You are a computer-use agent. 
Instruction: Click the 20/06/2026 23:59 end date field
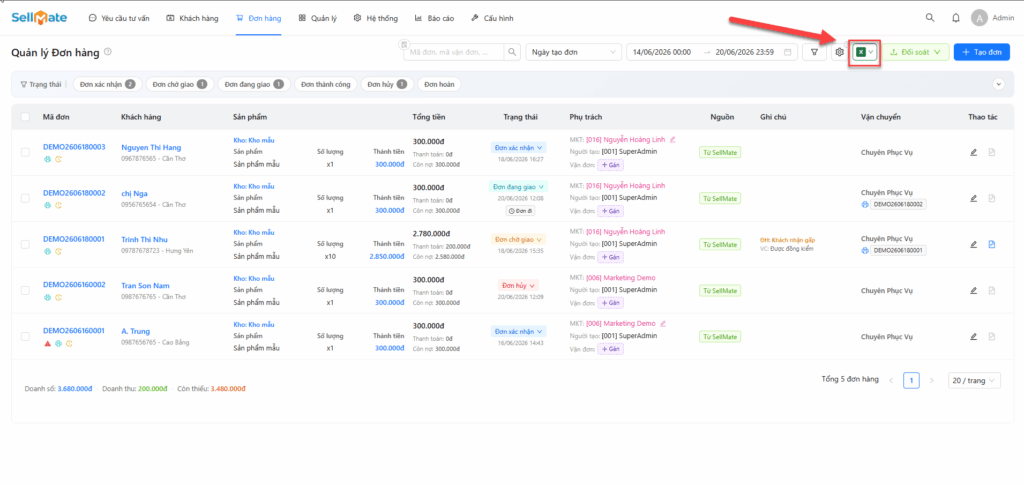pyautogui.click(x=745, y=52)
